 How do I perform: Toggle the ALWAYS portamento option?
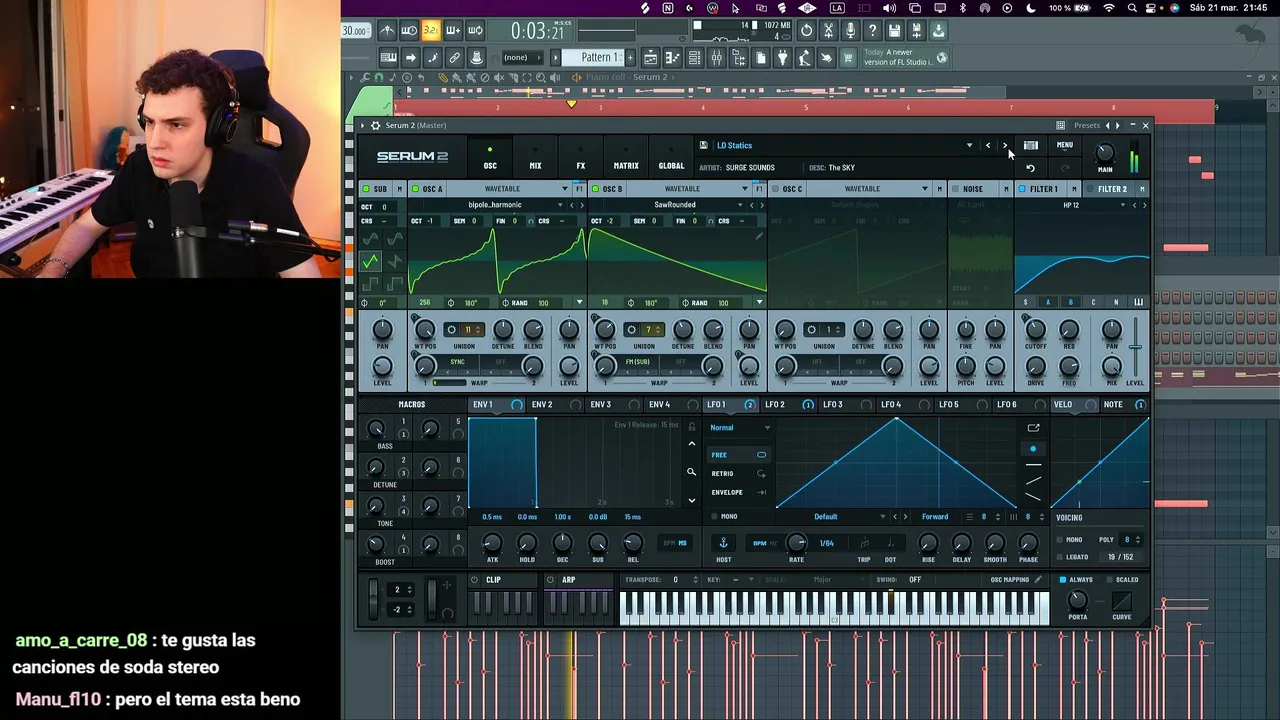[1062, 580]
